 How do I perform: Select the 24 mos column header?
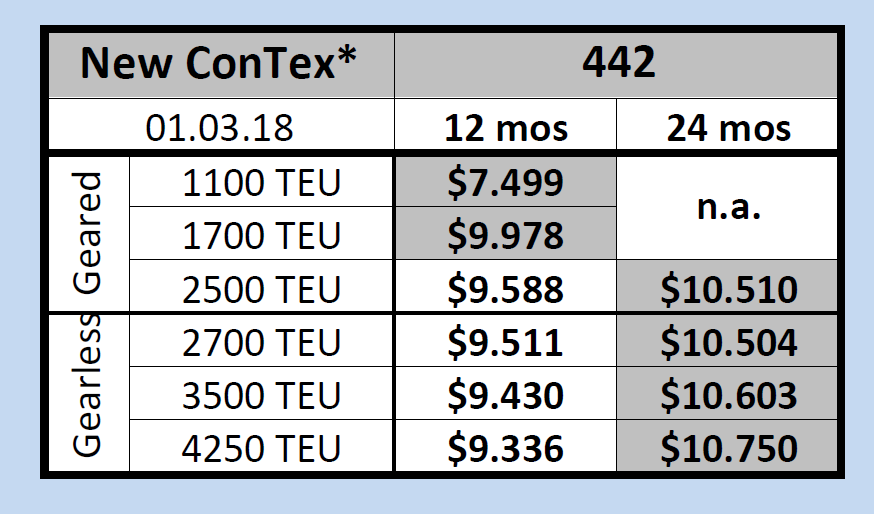[x=728, y=129]
